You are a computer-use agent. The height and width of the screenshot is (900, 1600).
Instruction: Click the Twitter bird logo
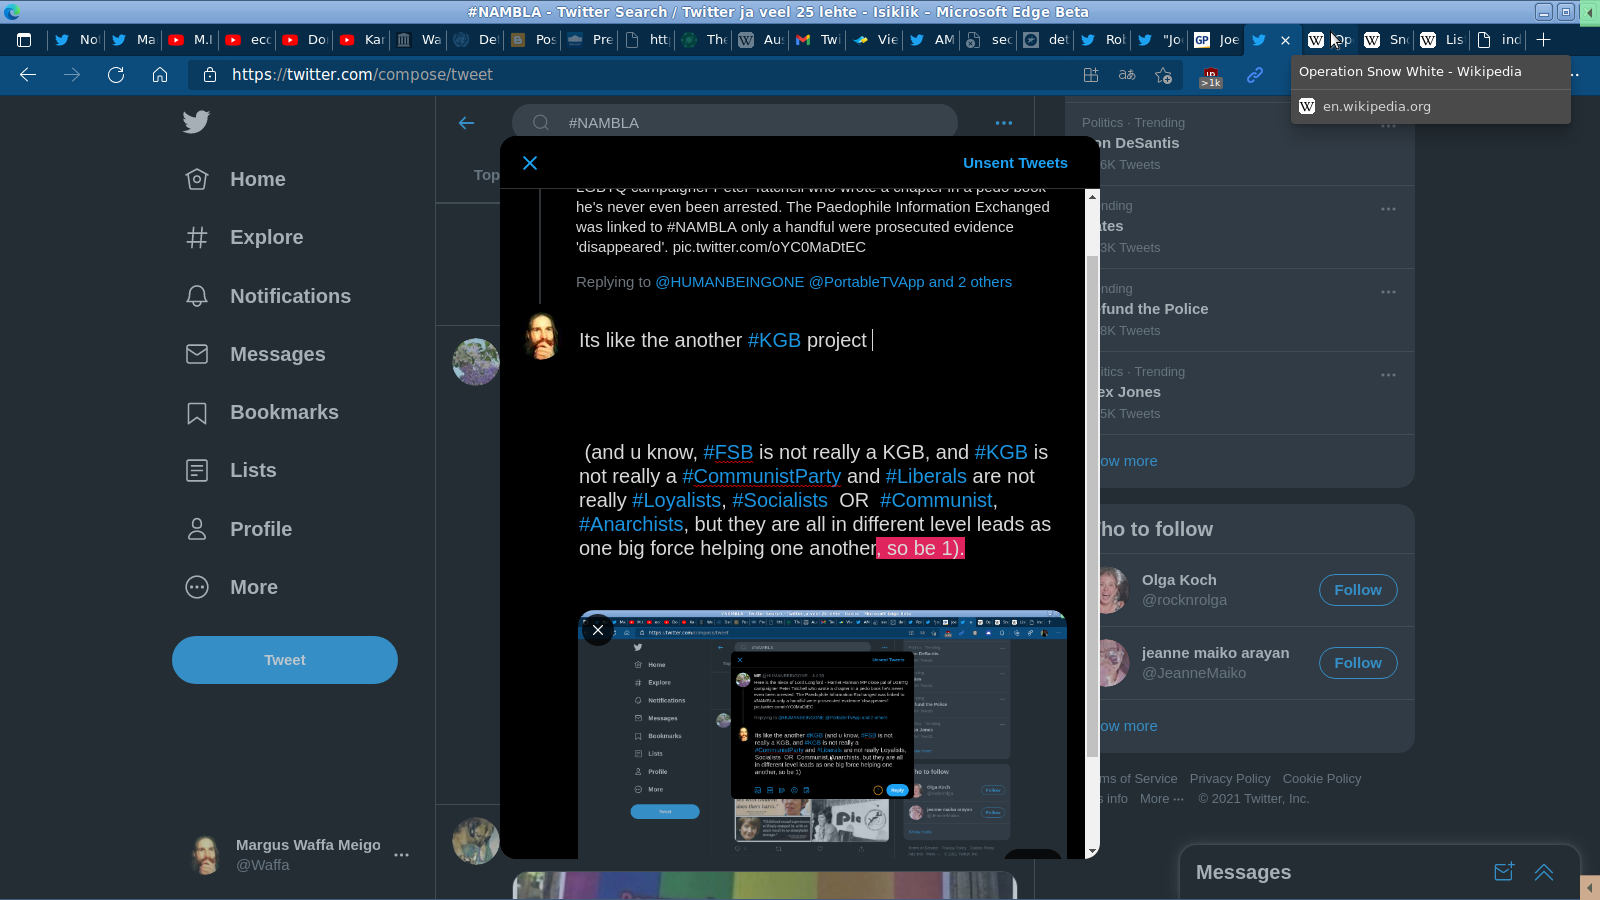pyautogui.click(x=196, y=122)
